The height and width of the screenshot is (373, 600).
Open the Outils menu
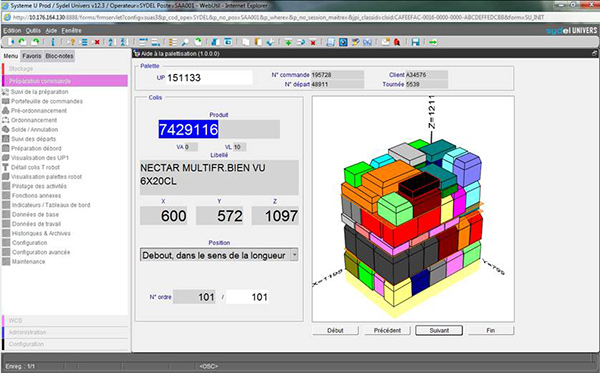[33, 30]
